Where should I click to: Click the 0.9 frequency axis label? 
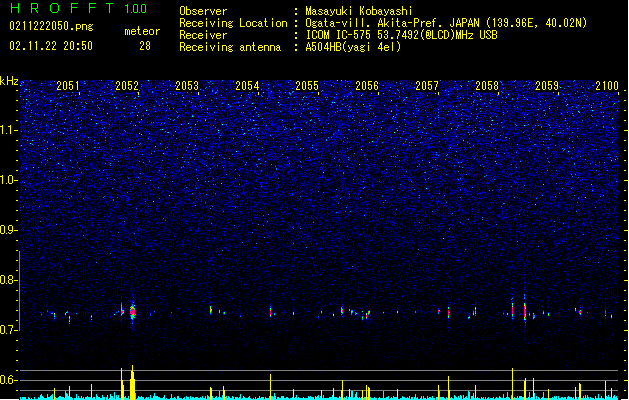(9, 230)
